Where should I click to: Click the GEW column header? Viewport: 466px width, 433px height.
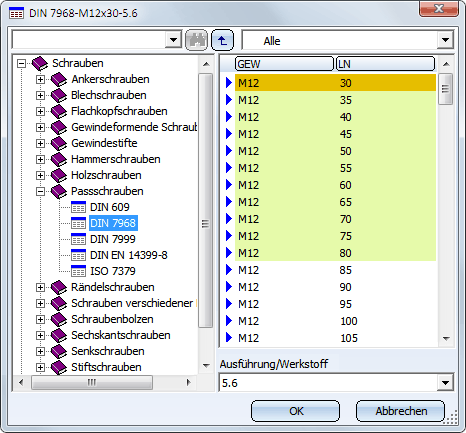[x=284, y=64]
